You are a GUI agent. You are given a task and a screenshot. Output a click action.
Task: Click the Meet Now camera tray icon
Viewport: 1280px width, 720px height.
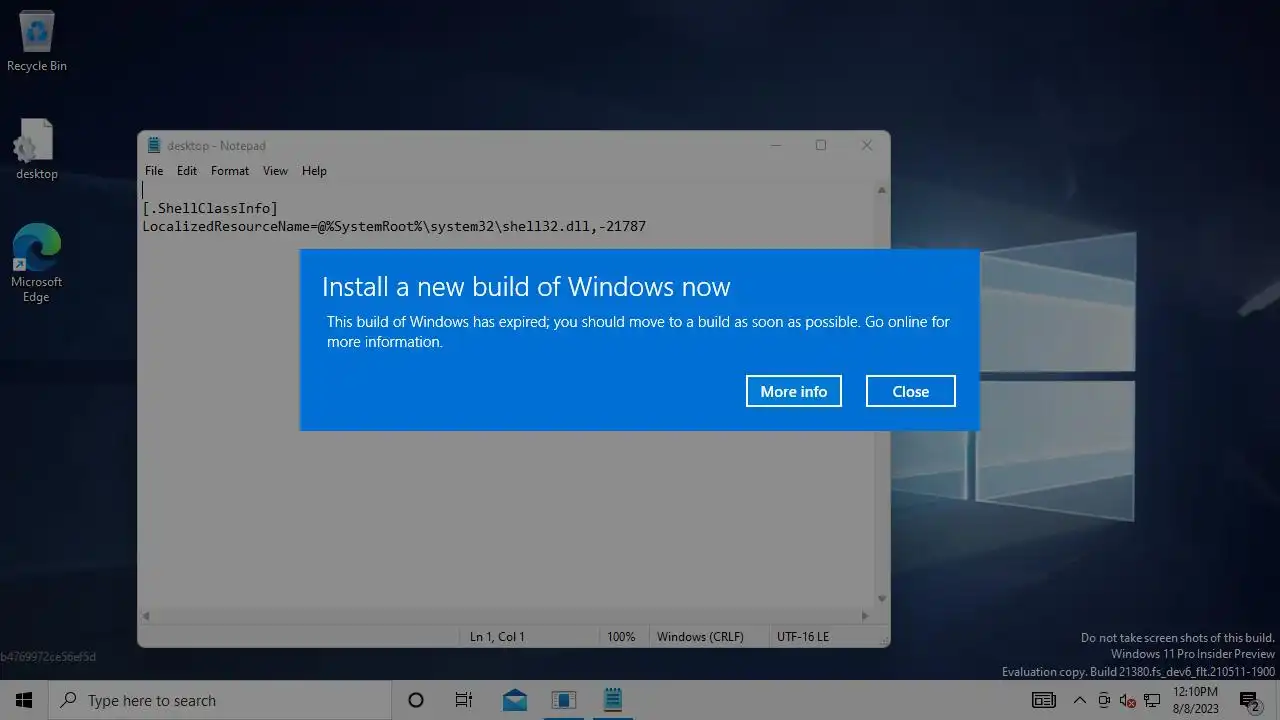pos(1104,700)
